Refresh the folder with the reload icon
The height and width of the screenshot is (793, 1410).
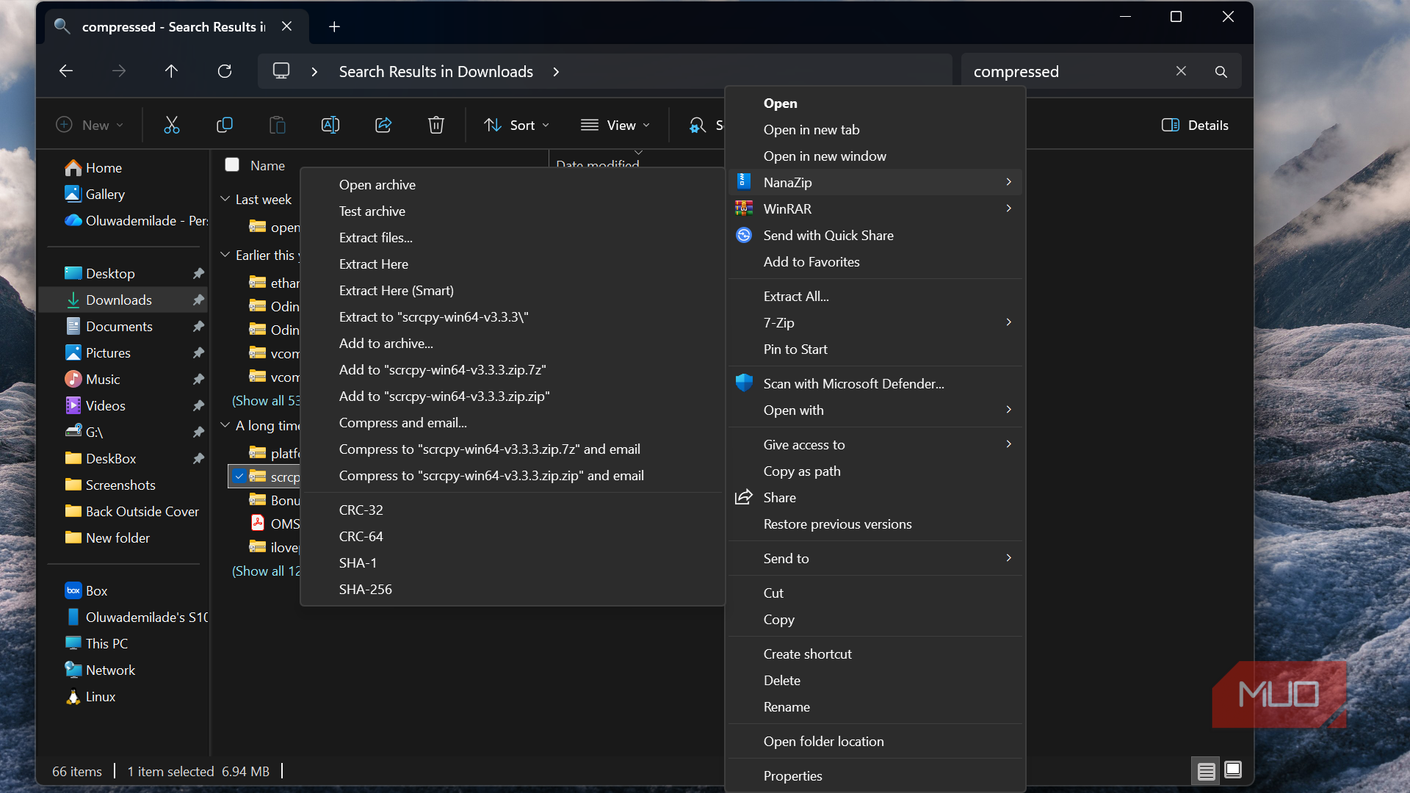coord(224,71)
